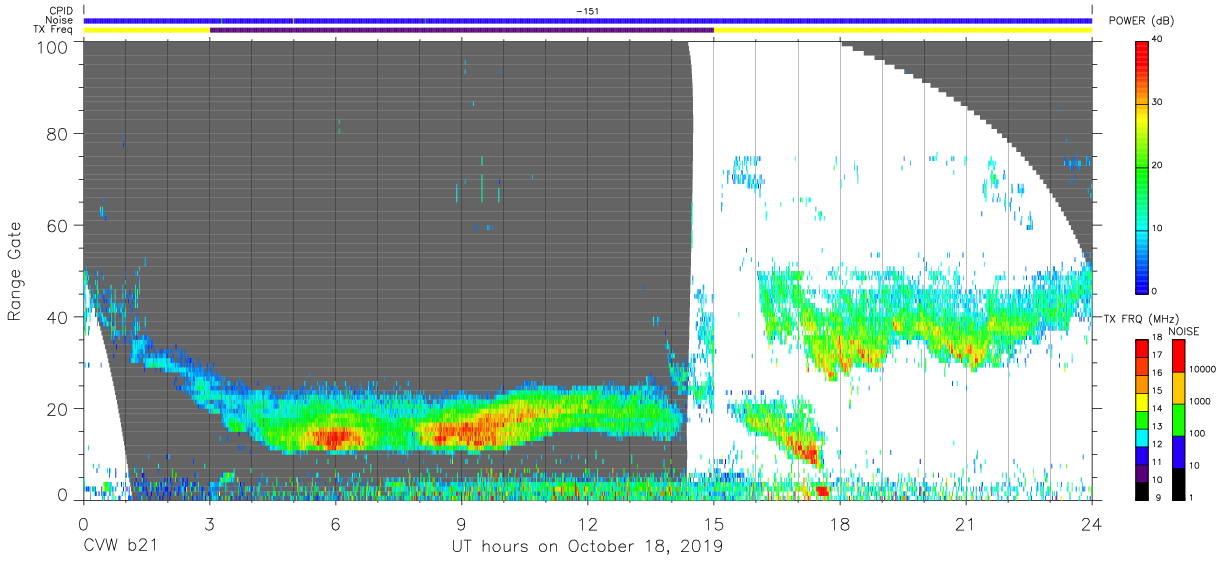This screenshot has height=567, width=1228.
Task: Click the 80 tick on Range Gate axis
Action: pos(58,134)
